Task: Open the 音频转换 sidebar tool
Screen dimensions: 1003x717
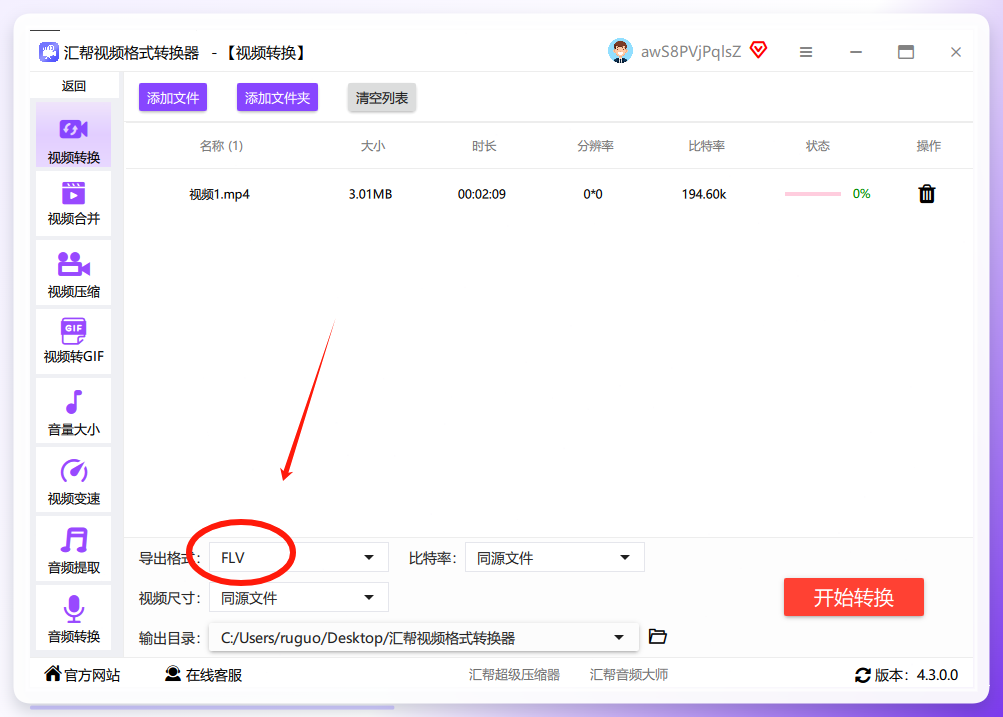Action: pos(74,618)
